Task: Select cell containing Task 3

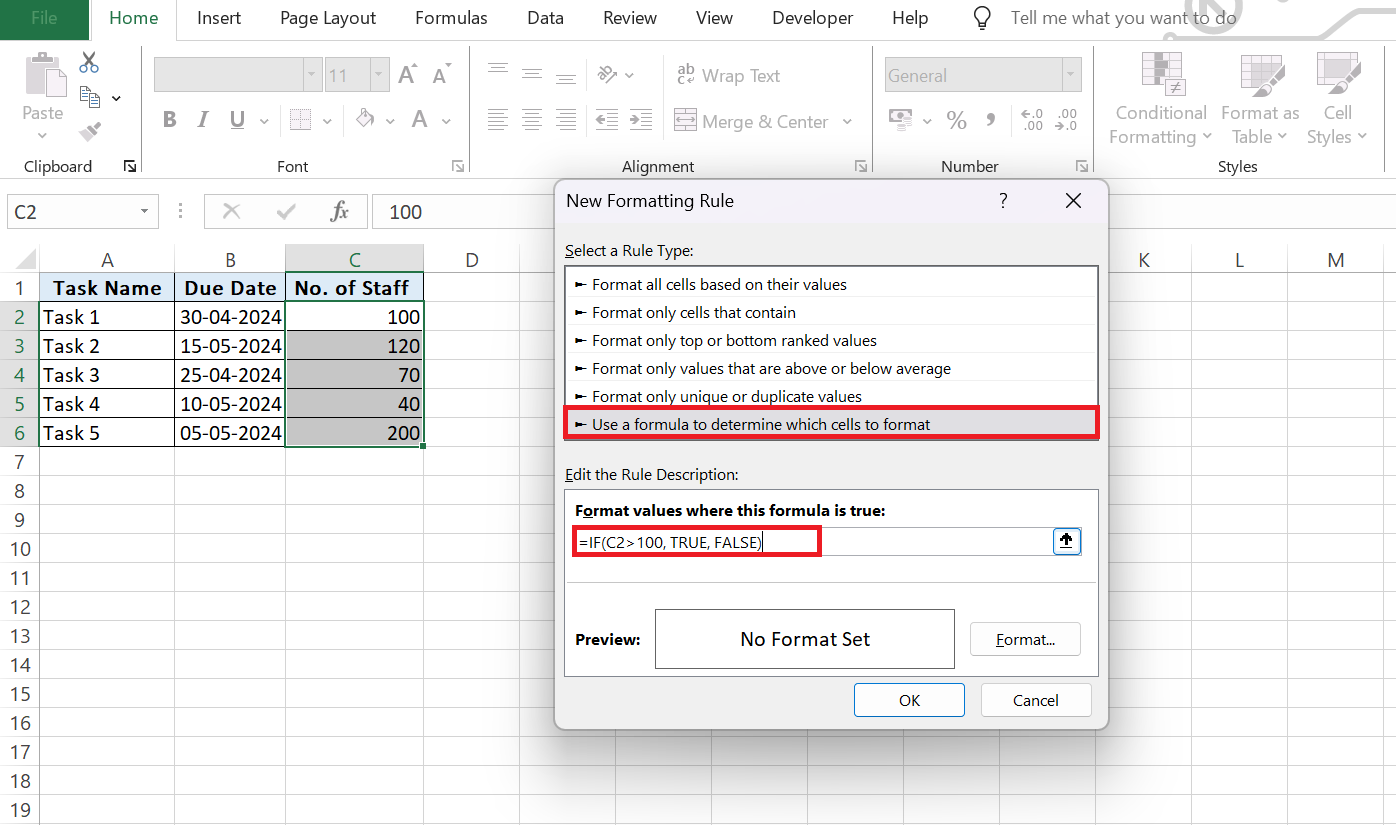Action: [107, 375]
